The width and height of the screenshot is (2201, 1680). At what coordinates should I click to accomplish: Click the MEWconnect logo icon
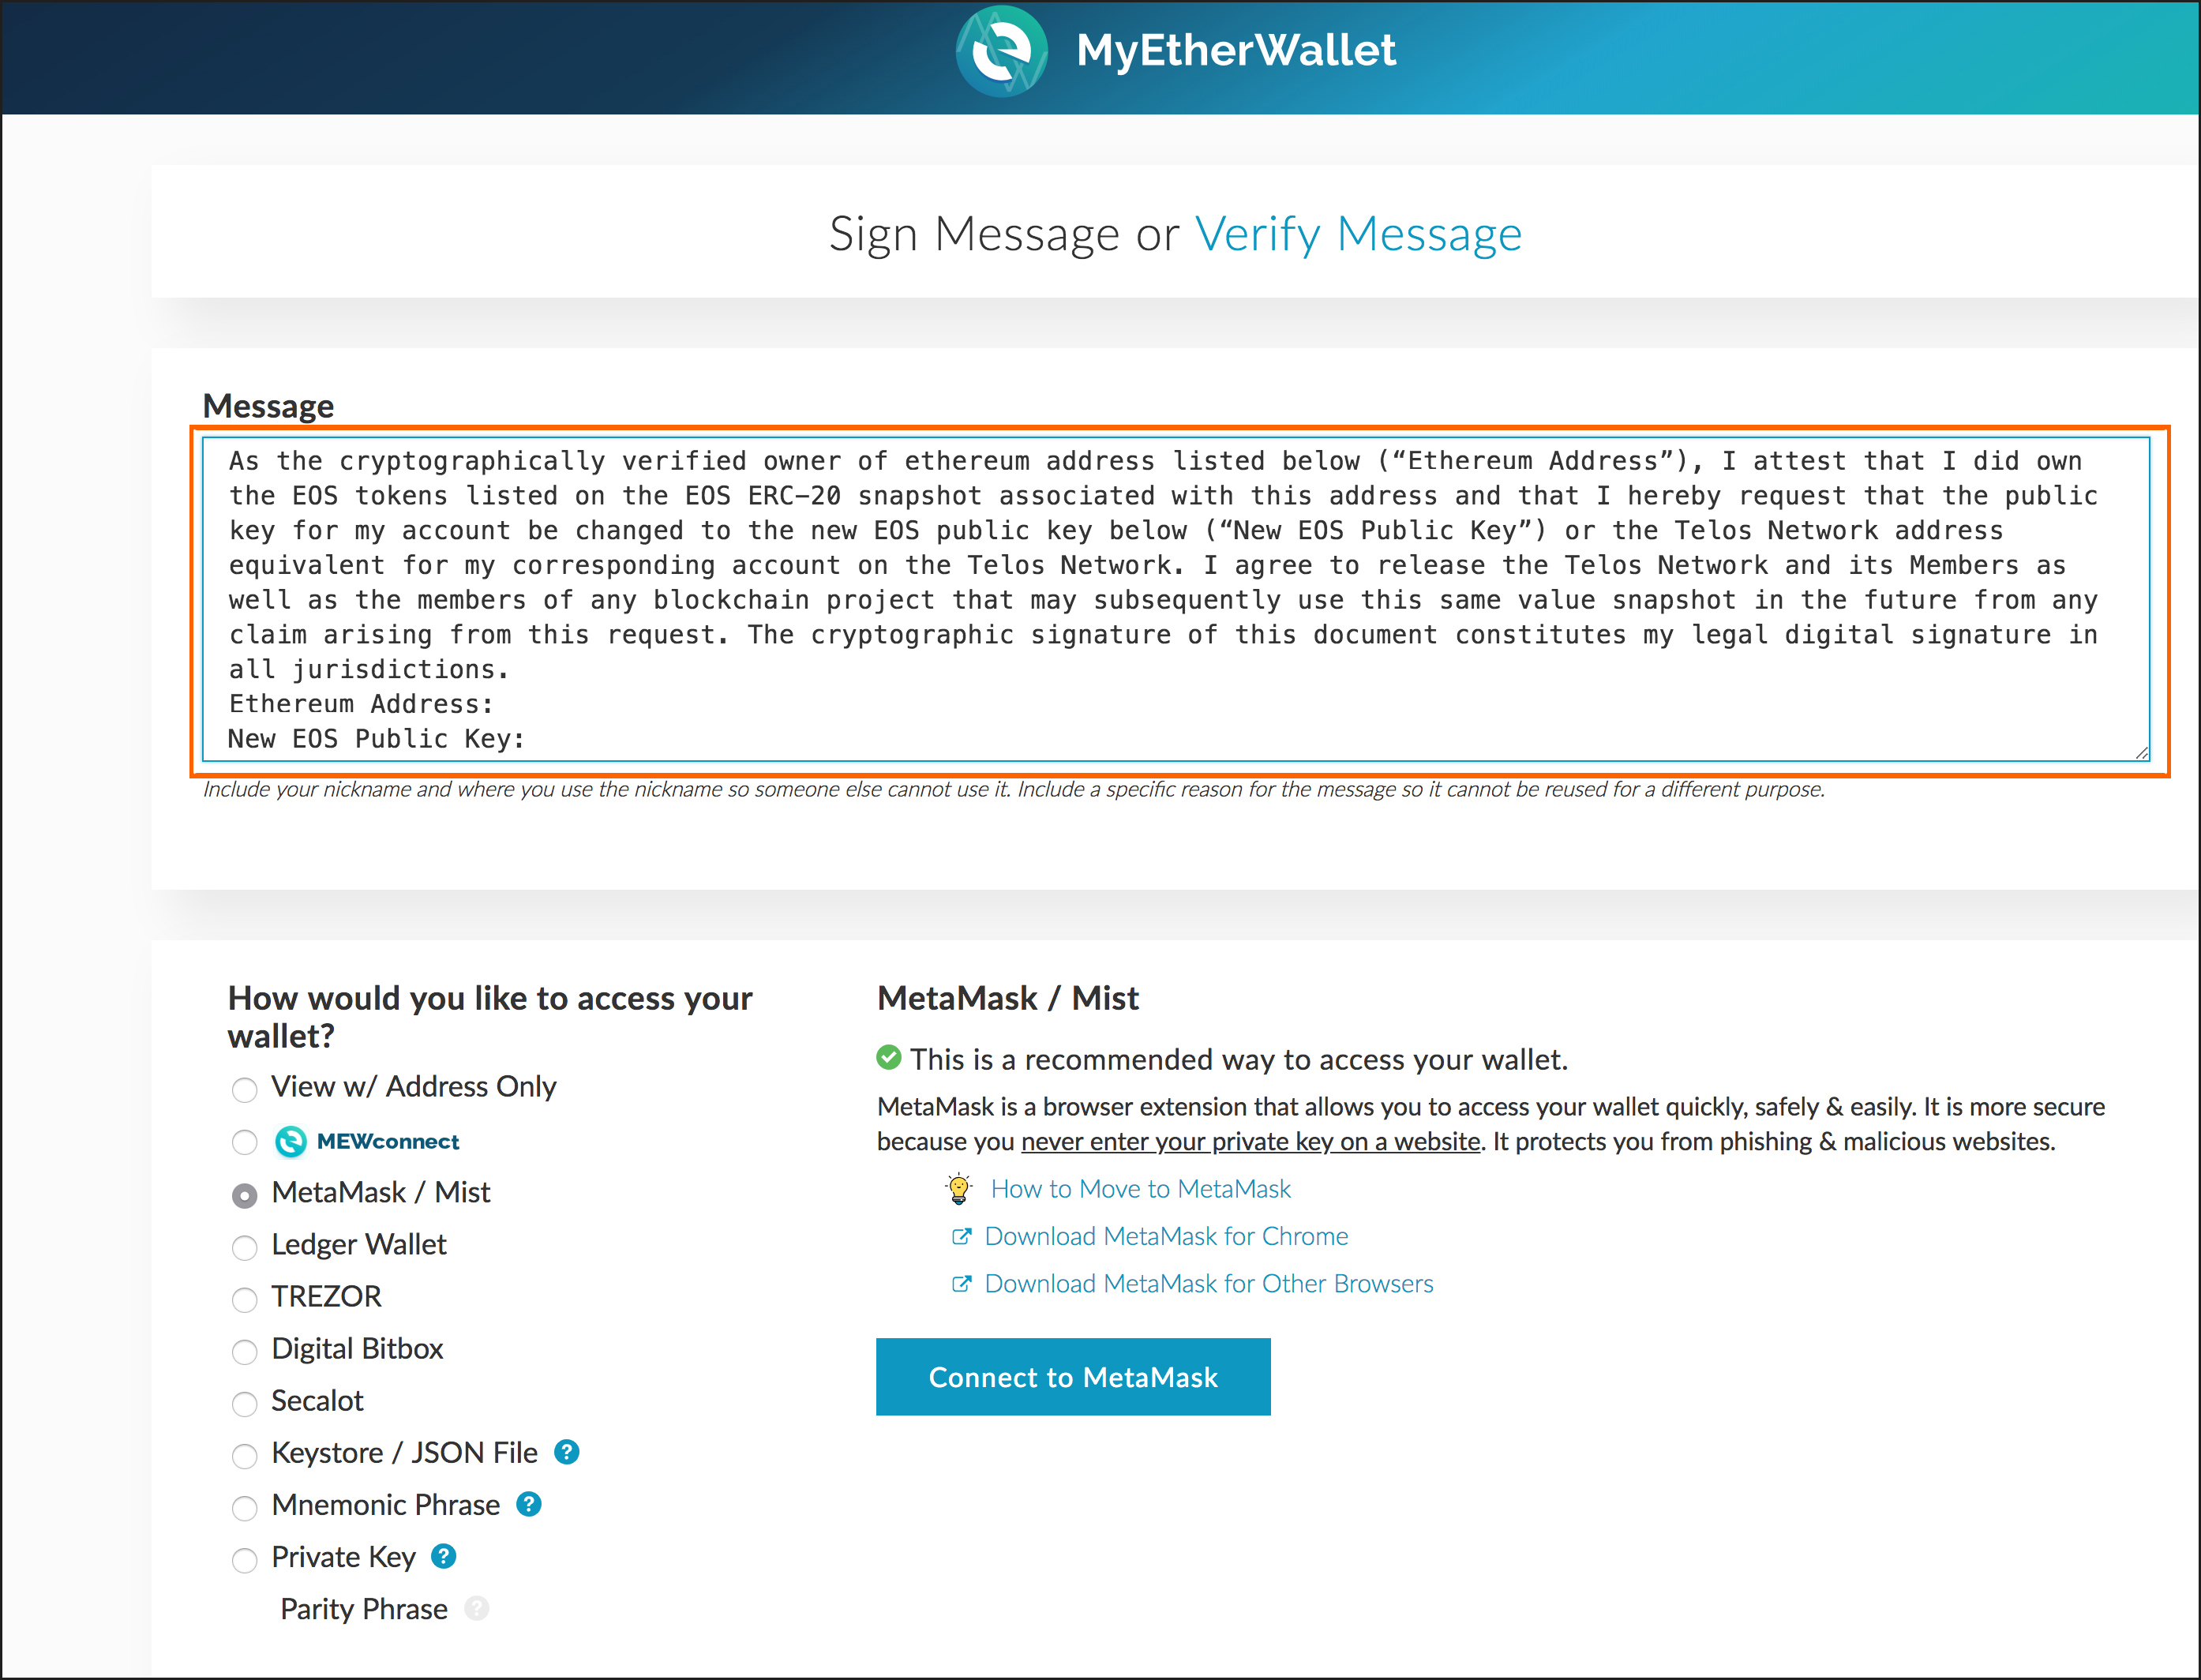pyautogui.click(x=290, y=1141)
